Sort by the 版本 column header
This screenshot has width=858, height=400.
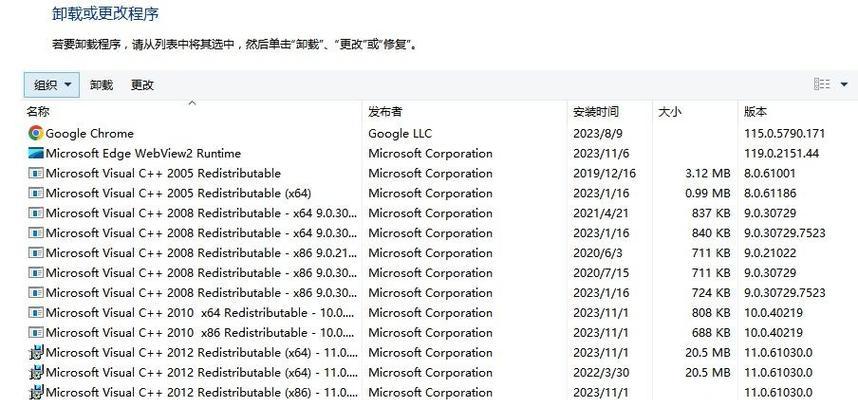[755, 112]
